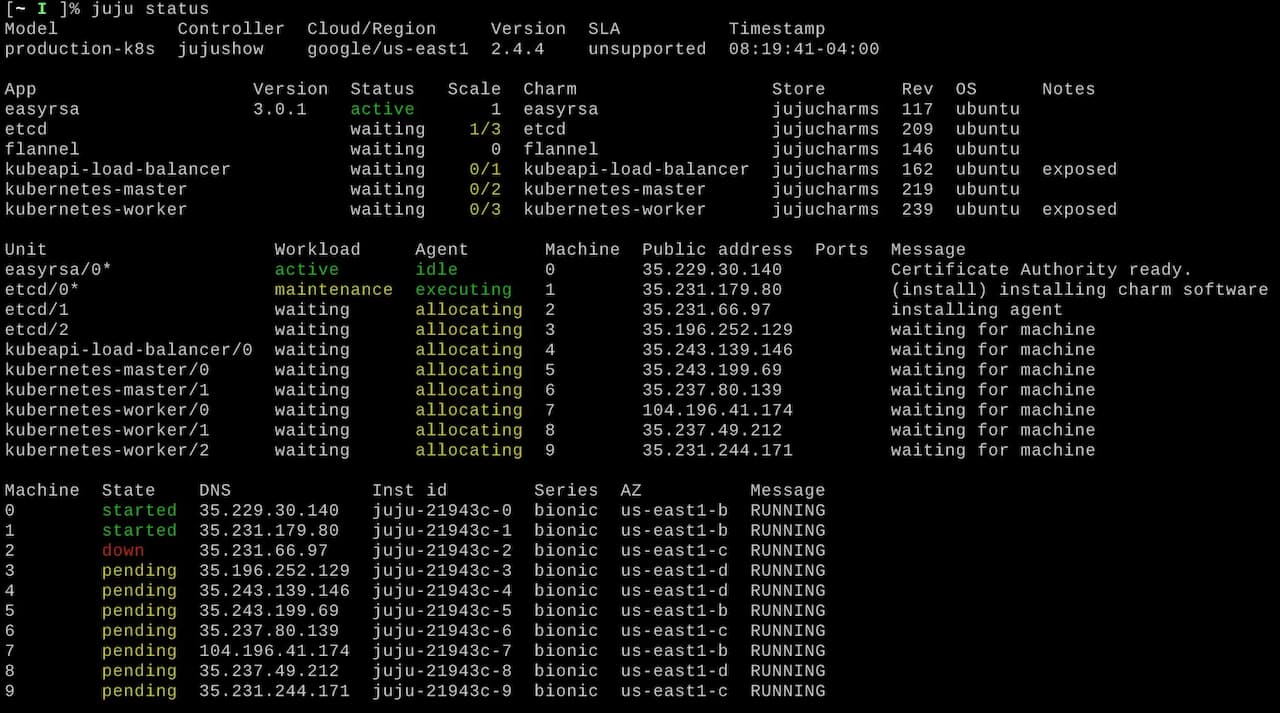The height and width of the screenshot is (713, 1280).
Task: Click the 'Workload' column header
Action: click(318, 249)
